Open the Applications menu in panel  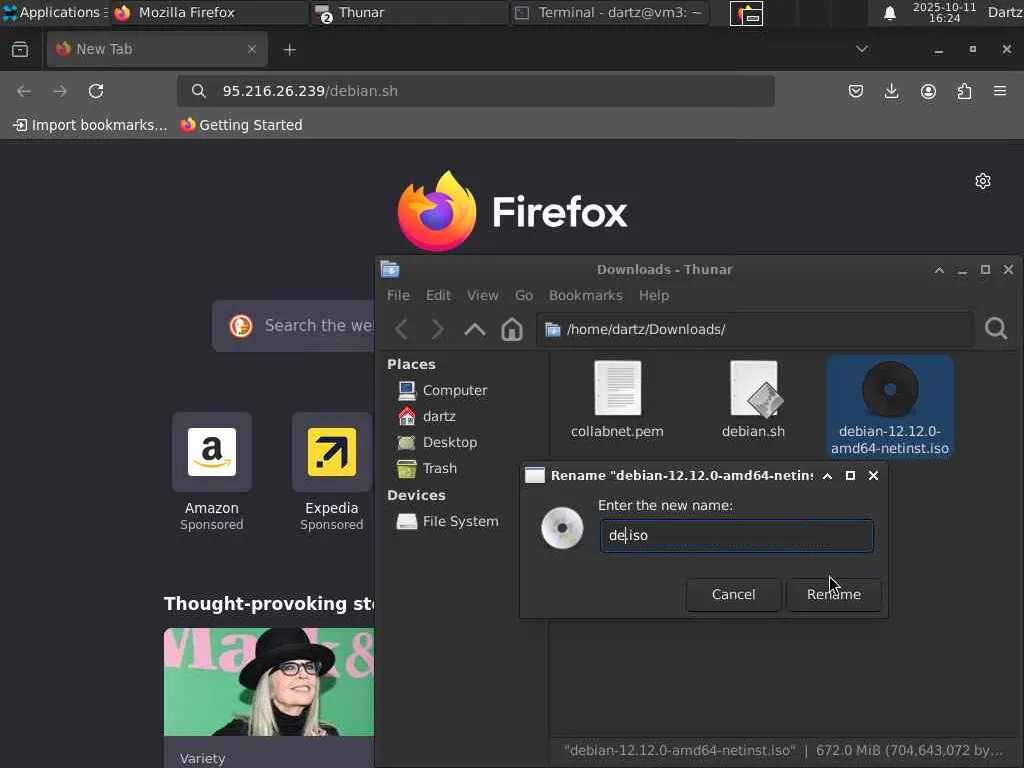point(54,12)
